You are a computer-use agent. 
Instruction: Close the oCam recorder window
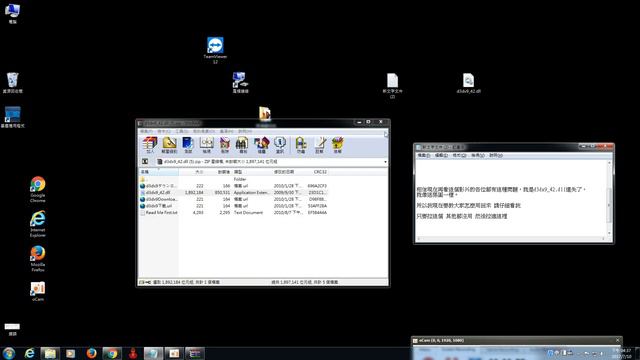pyautogui.click(x=618, y=340)
